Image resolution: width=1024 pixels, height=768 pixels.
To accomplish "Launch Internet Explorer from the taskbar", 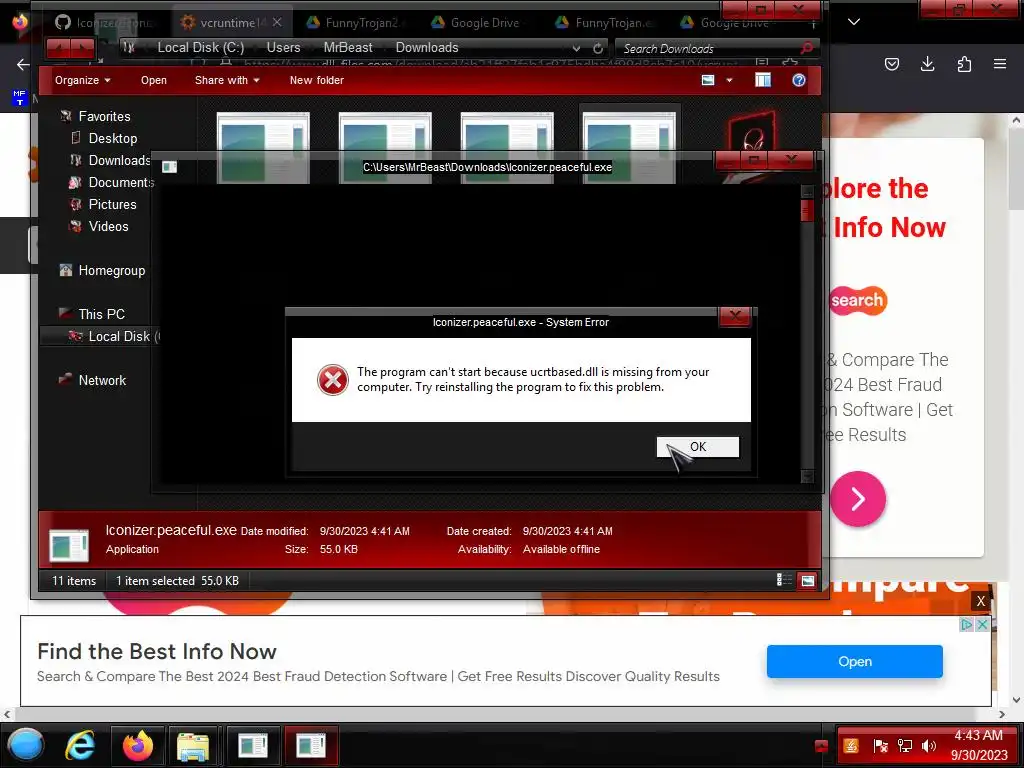I will (x=80, y=745).
